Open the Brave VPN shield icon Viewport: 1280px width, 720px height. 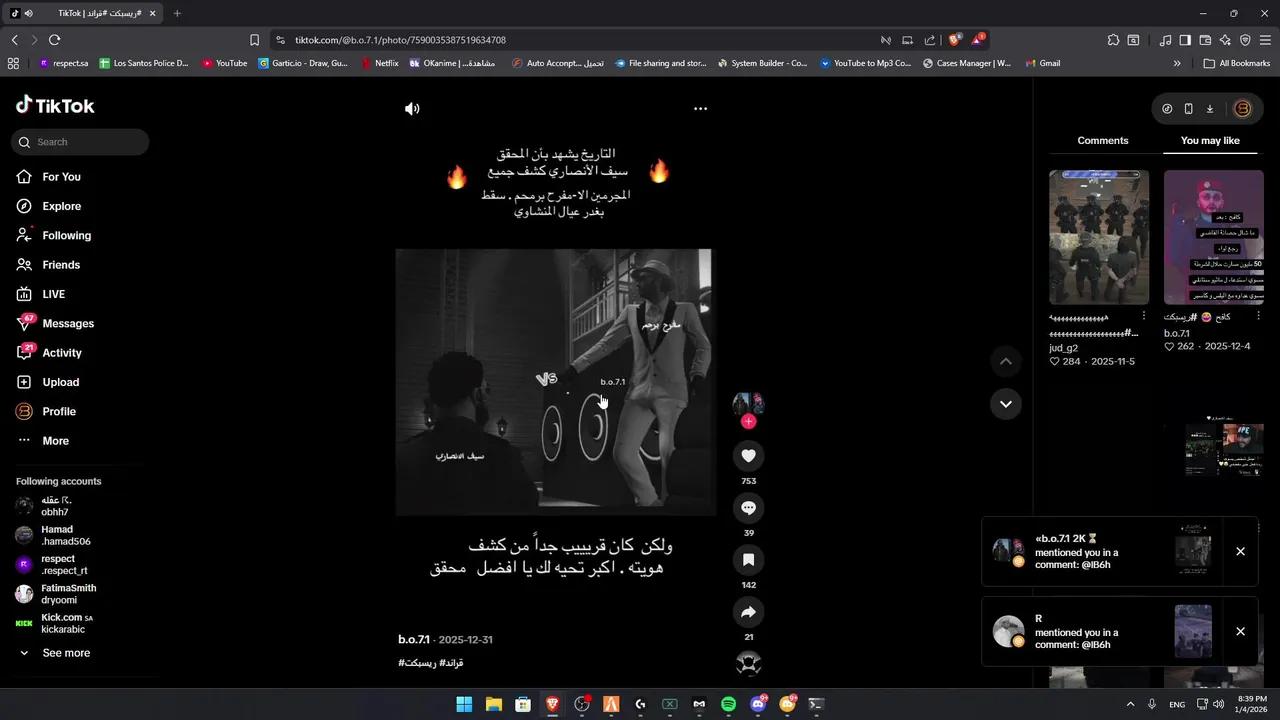tap(1245, 40)
